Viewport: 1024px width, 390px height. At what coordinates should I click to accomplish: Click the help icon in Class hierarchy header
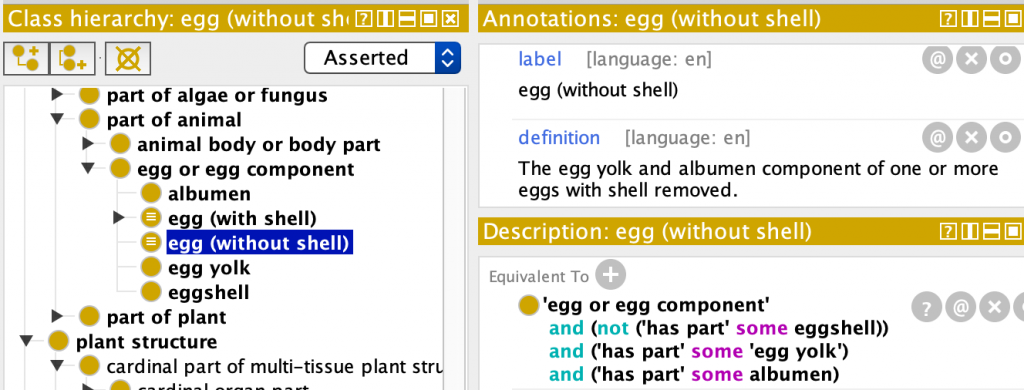tap(364, 20)
